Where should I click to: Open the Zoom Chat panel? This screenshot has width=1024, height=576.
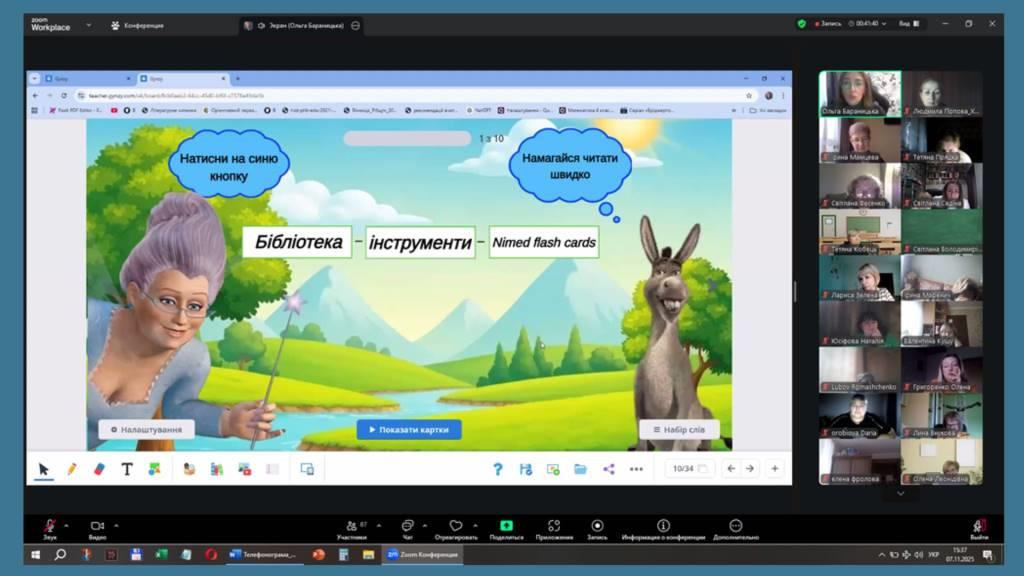pos(407,526)
